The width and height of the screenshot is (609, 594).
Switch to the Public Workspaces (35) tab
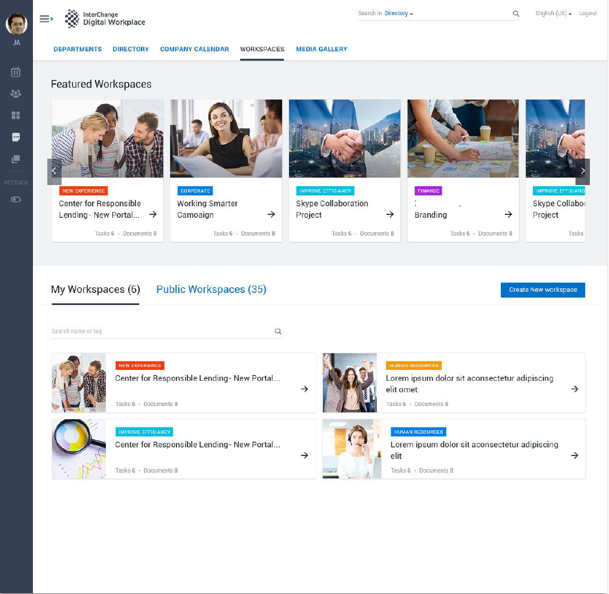[211, 289]
